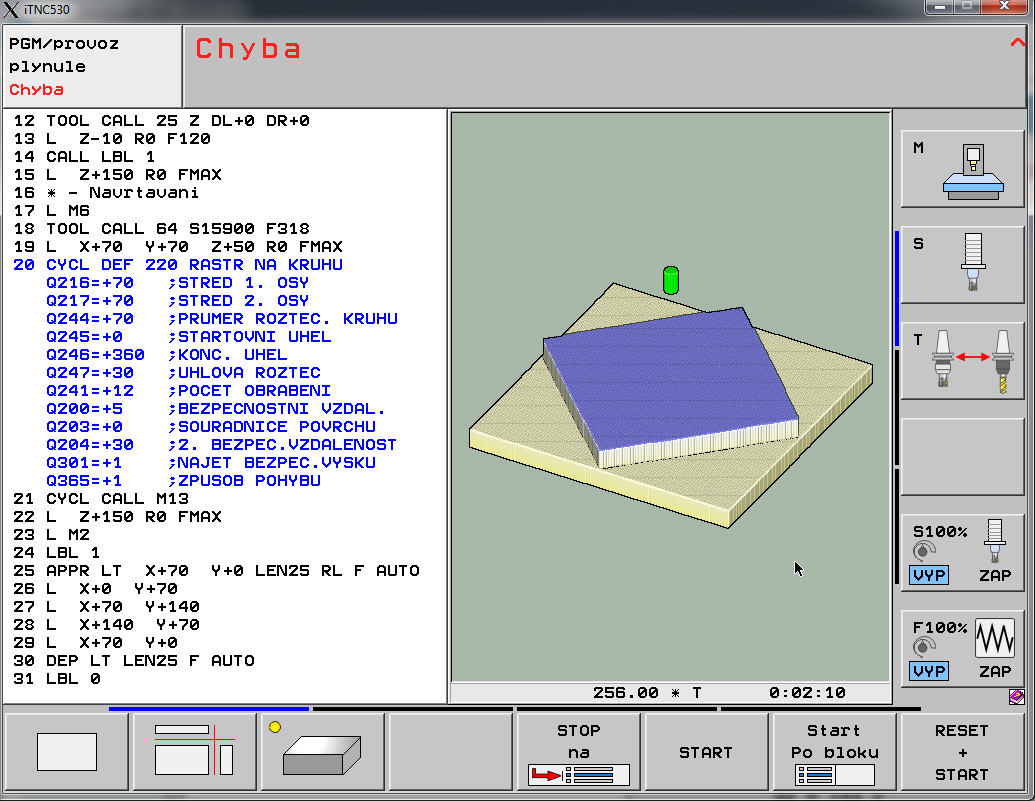Select the full-window plan view softkey
1035x801 pixels.
(x=67, y=752)
